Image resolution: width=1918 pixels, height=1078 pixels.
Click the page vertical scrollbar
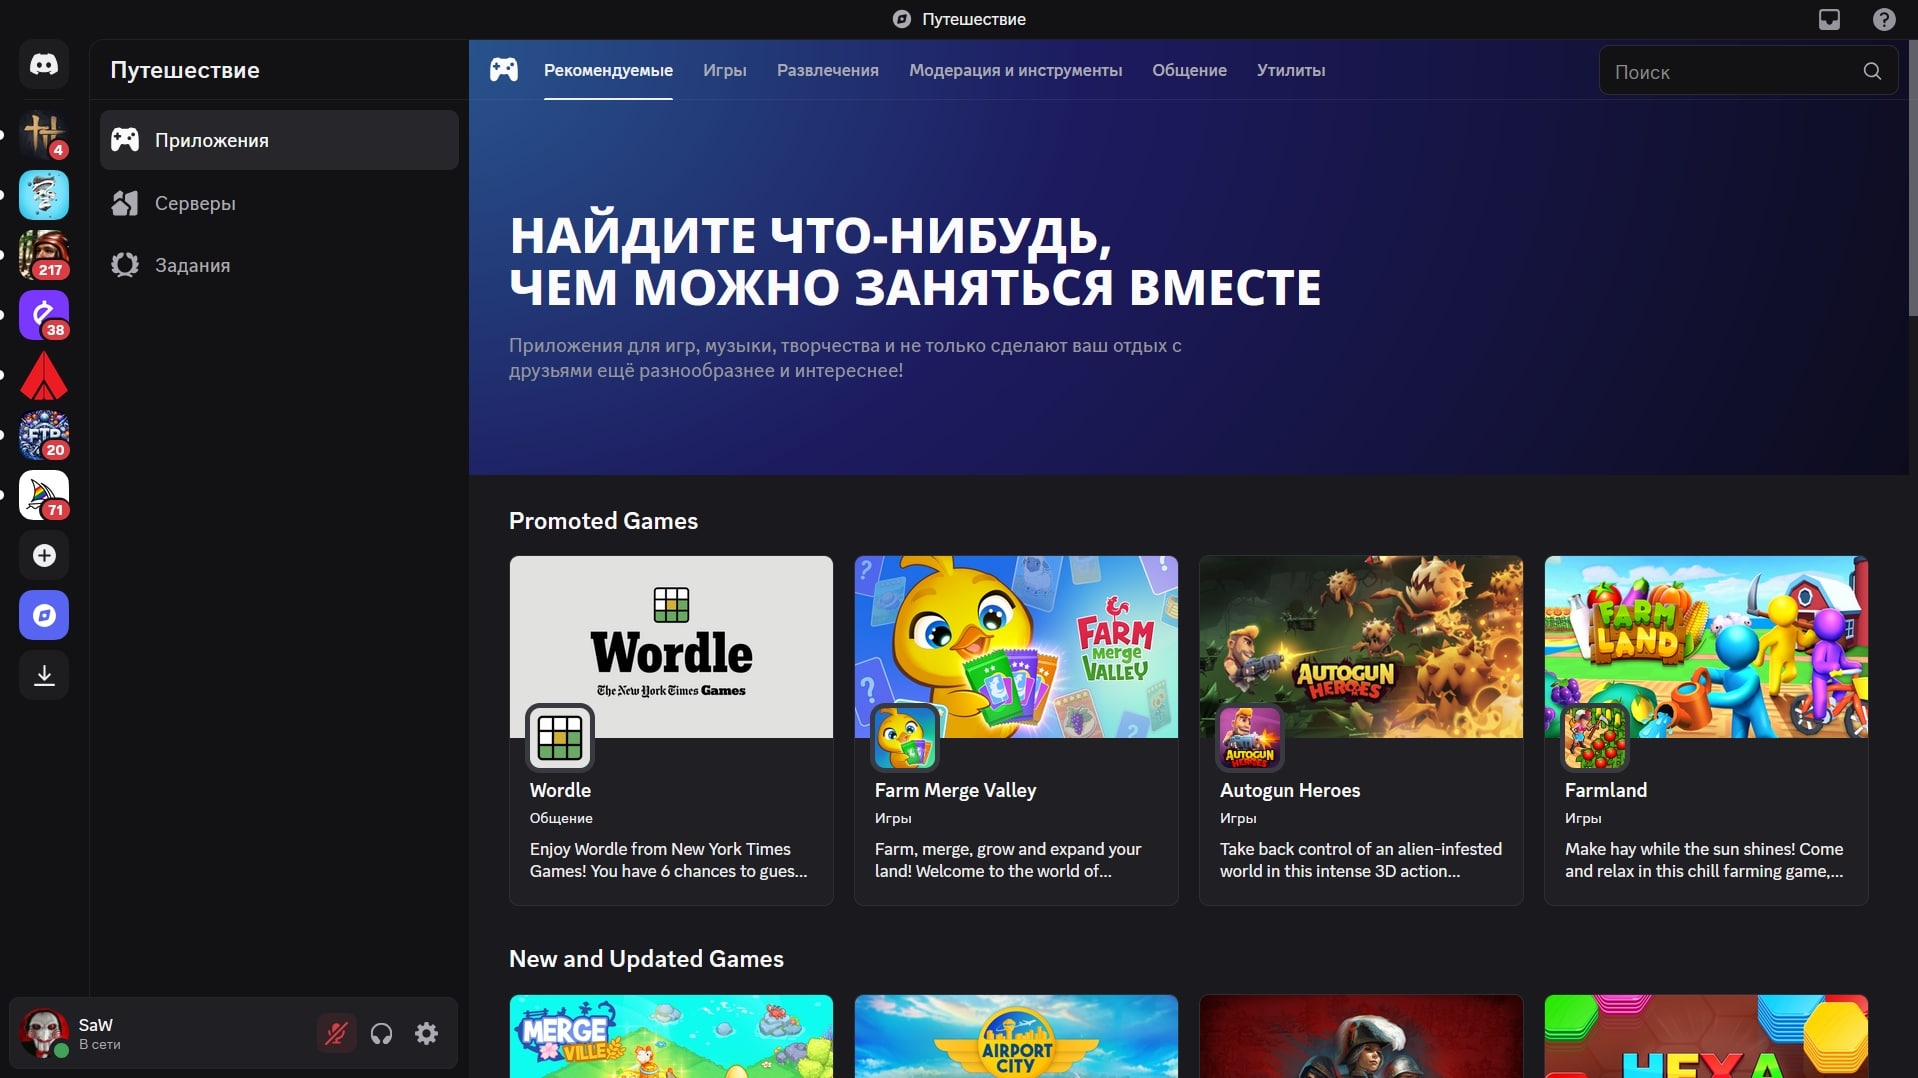tap(1912, 180)
